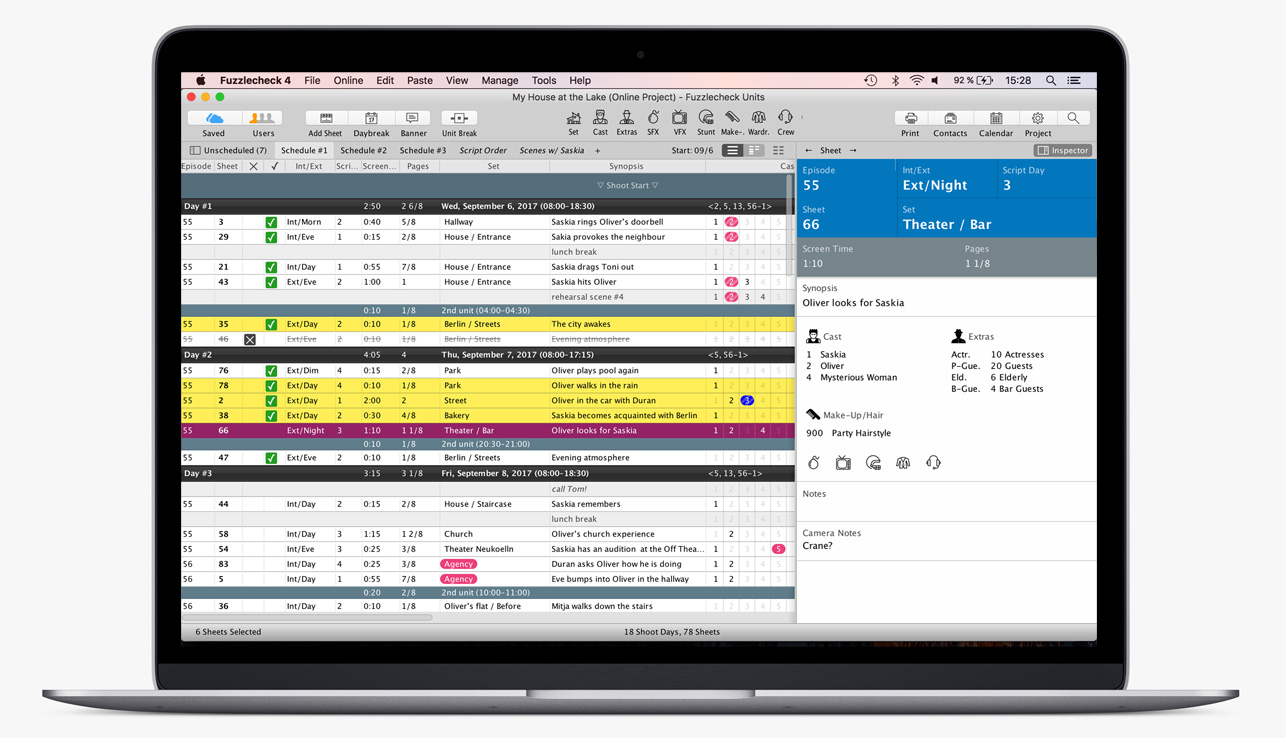Open Scenes w/ Saskia tab
Screen dimensions: 1286x738
pos(552,151)
